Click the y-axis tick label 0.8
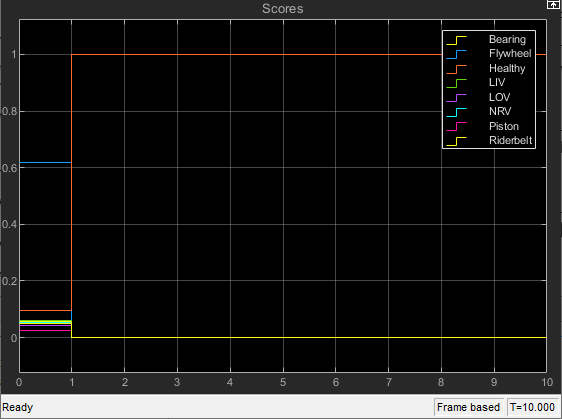Screen dimensions: 562x419 point(9,111)
